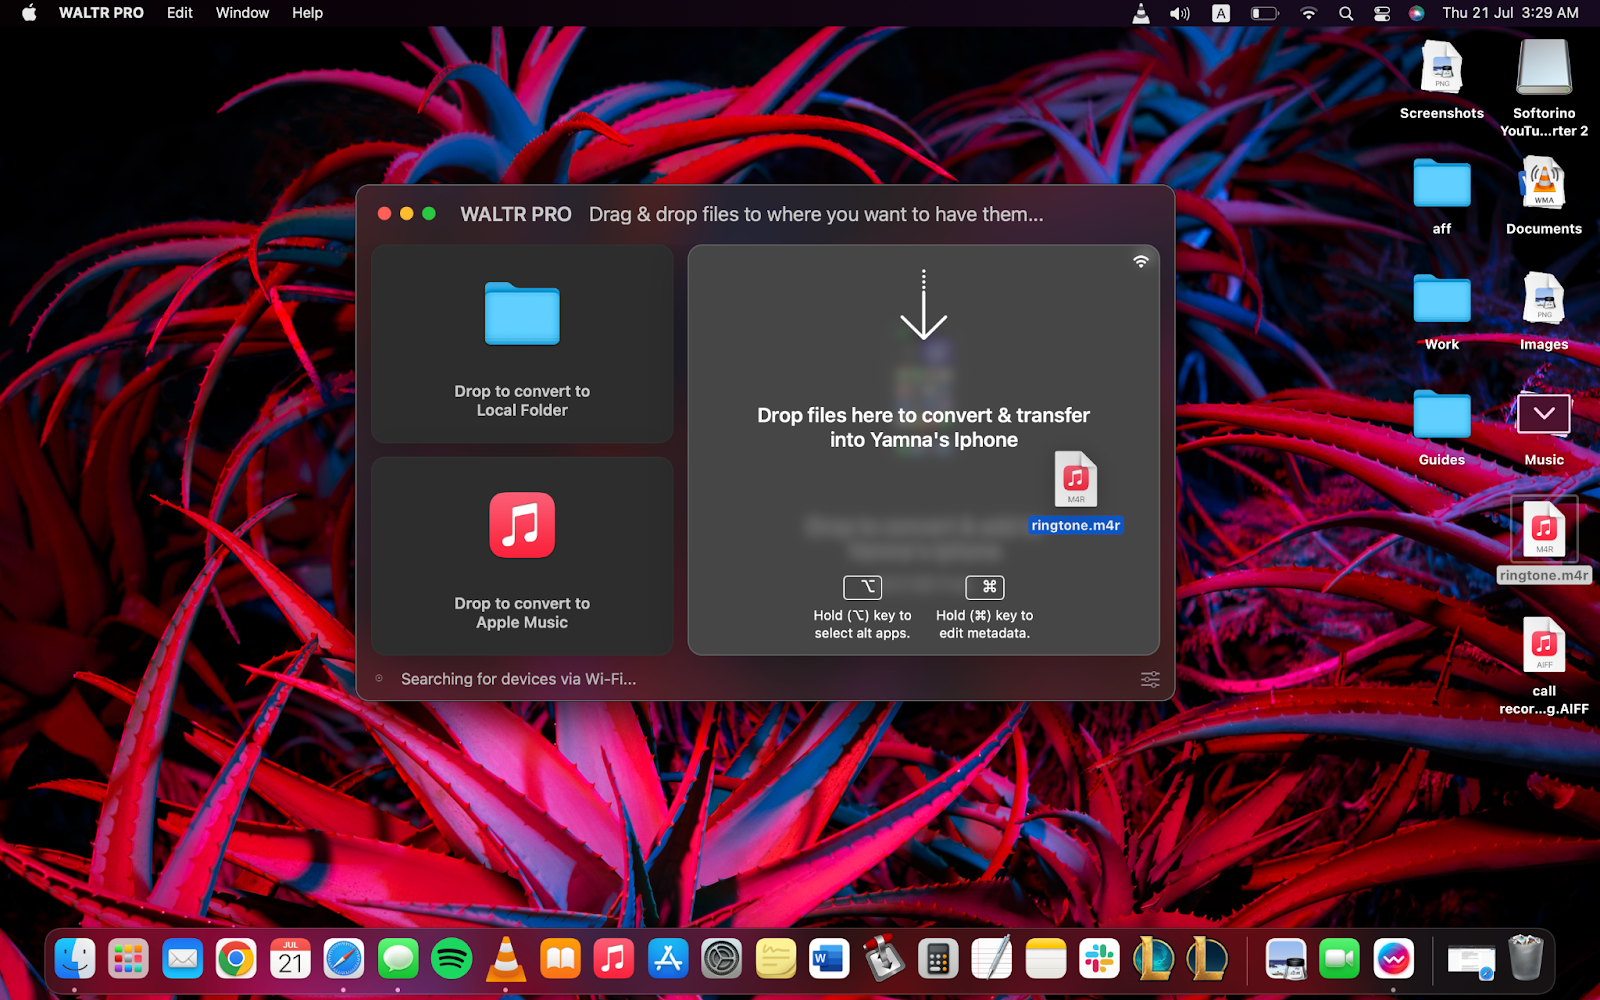Viewport: 1600px width, 1000px height.
Task: Open Trash from the Dock
Action: click(x=1526, y=958)
